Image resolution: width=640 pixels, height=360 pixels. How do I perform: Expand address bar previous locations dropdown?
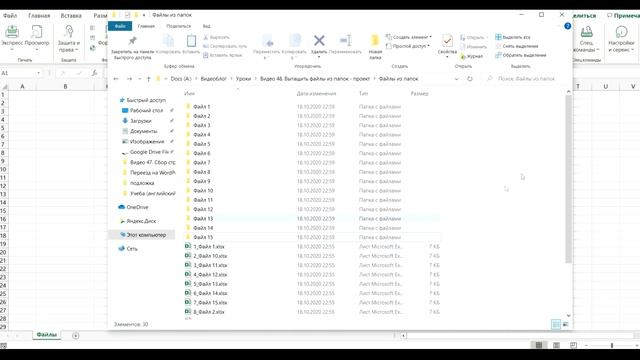click(x=456, y=79)
